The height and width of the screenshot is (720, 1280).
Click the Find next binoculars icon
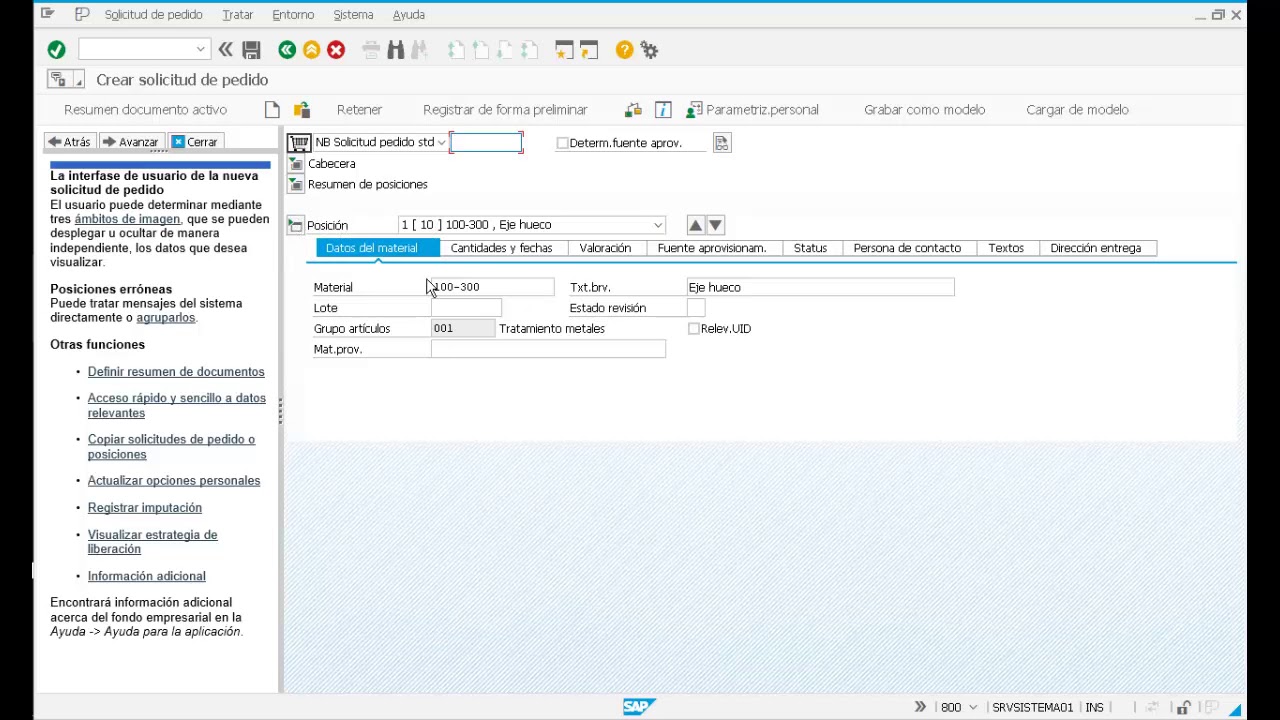tap(420, 50)
